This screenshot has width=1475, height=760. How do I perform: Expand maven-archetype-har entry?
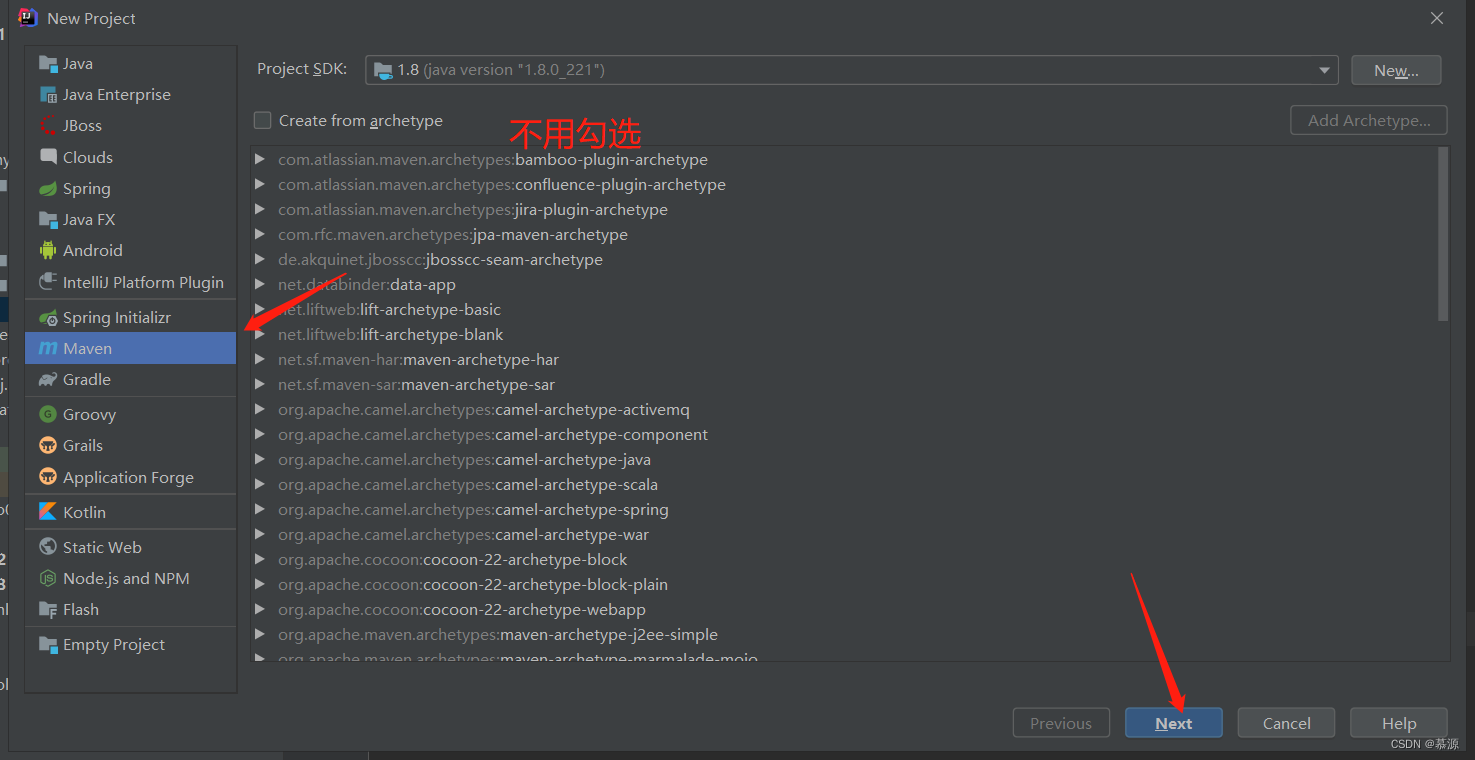coord(260,360)
